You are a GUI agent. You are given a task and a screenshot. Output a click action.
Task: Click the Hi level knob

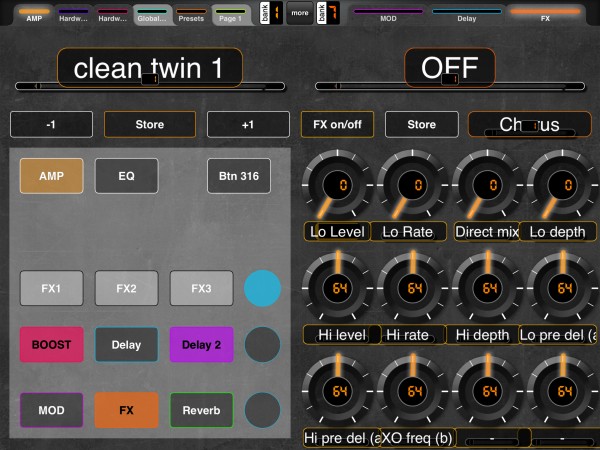click(338, 288)
